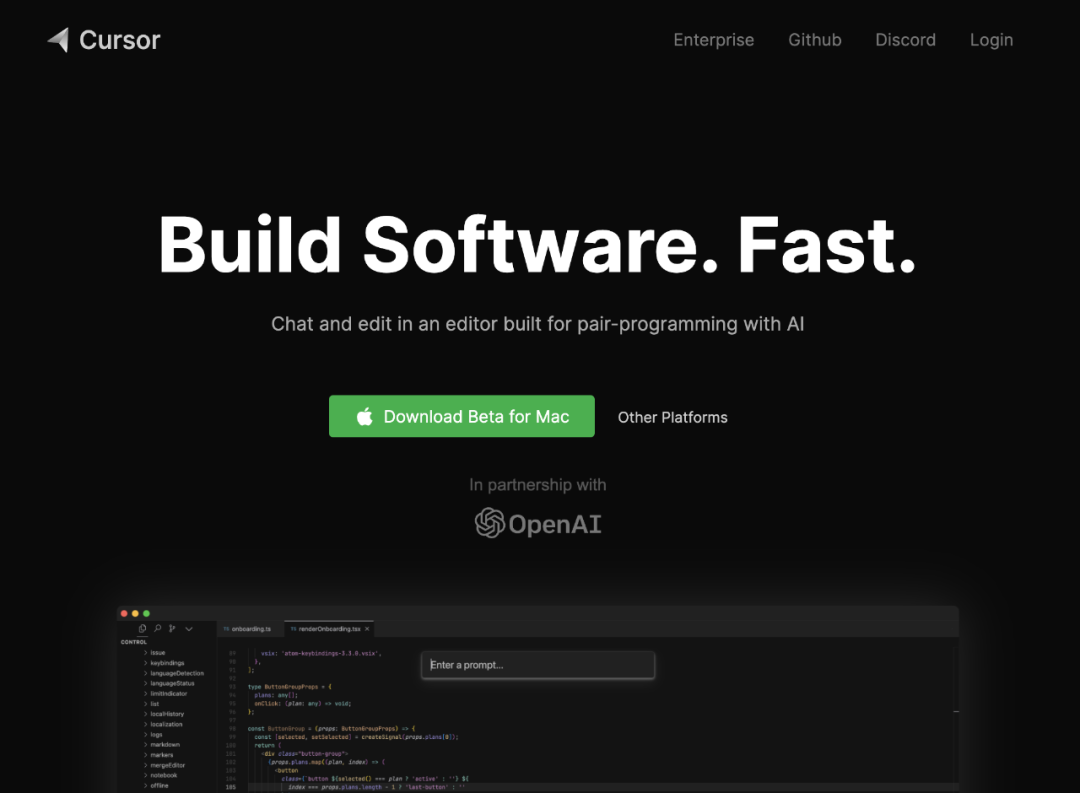The width and height of the screenshot is (1080, 793).
Task: Click code line 'const ButtonGroup = (props'
Action: pyautogui.click(x=331, y=728)
